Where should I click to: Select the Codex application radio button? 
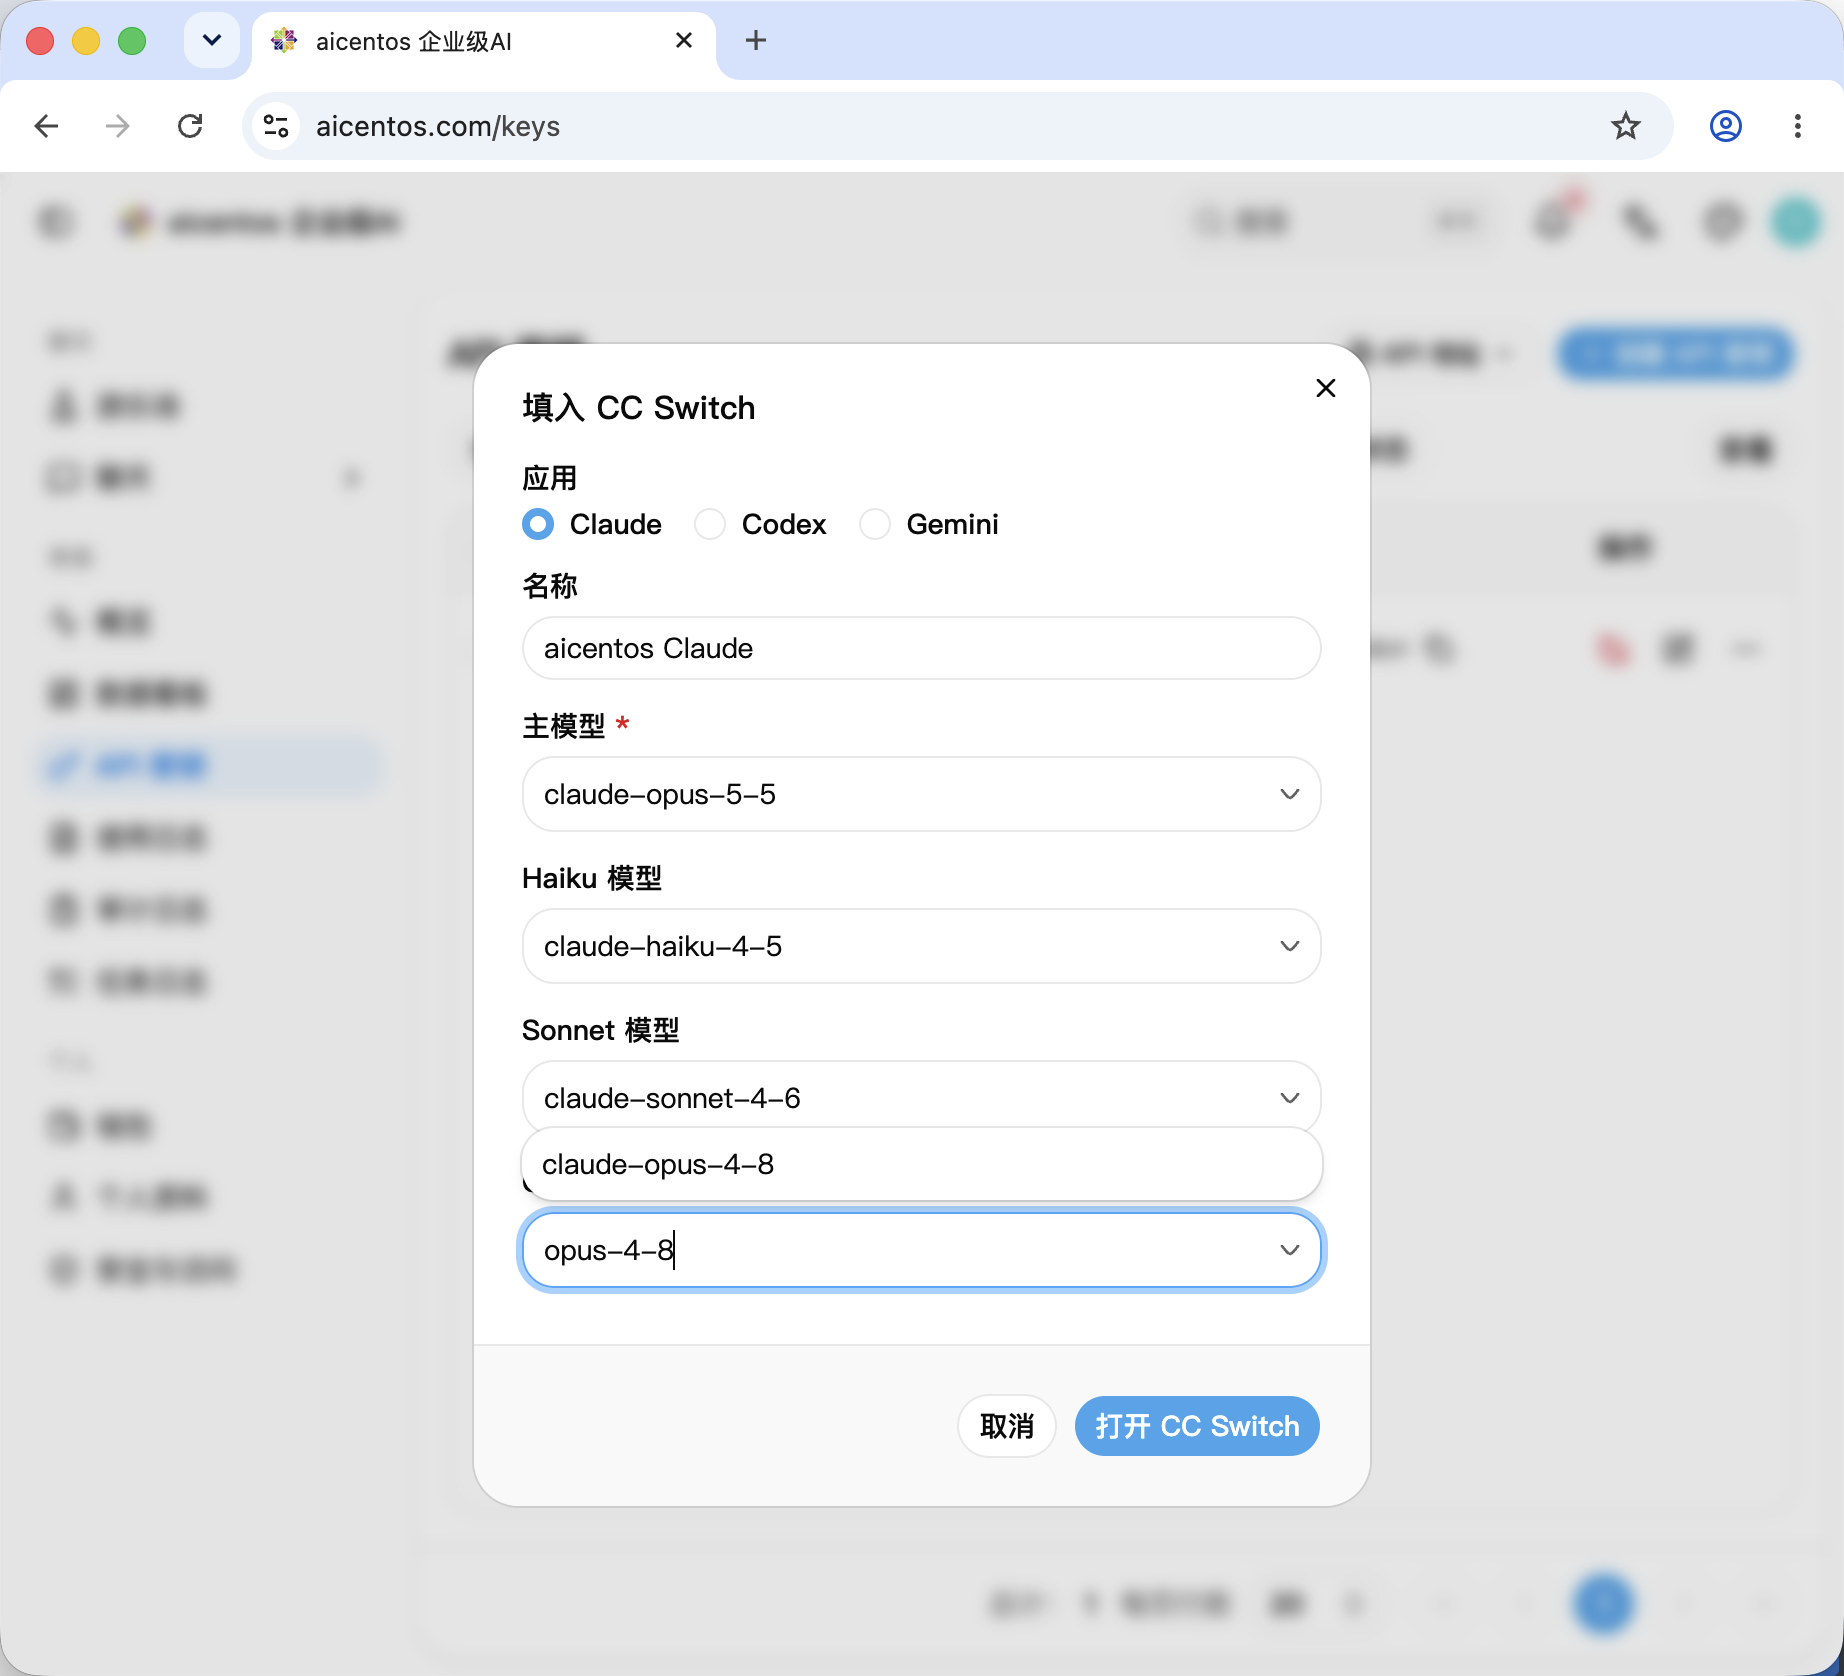[x=710, y=524]
